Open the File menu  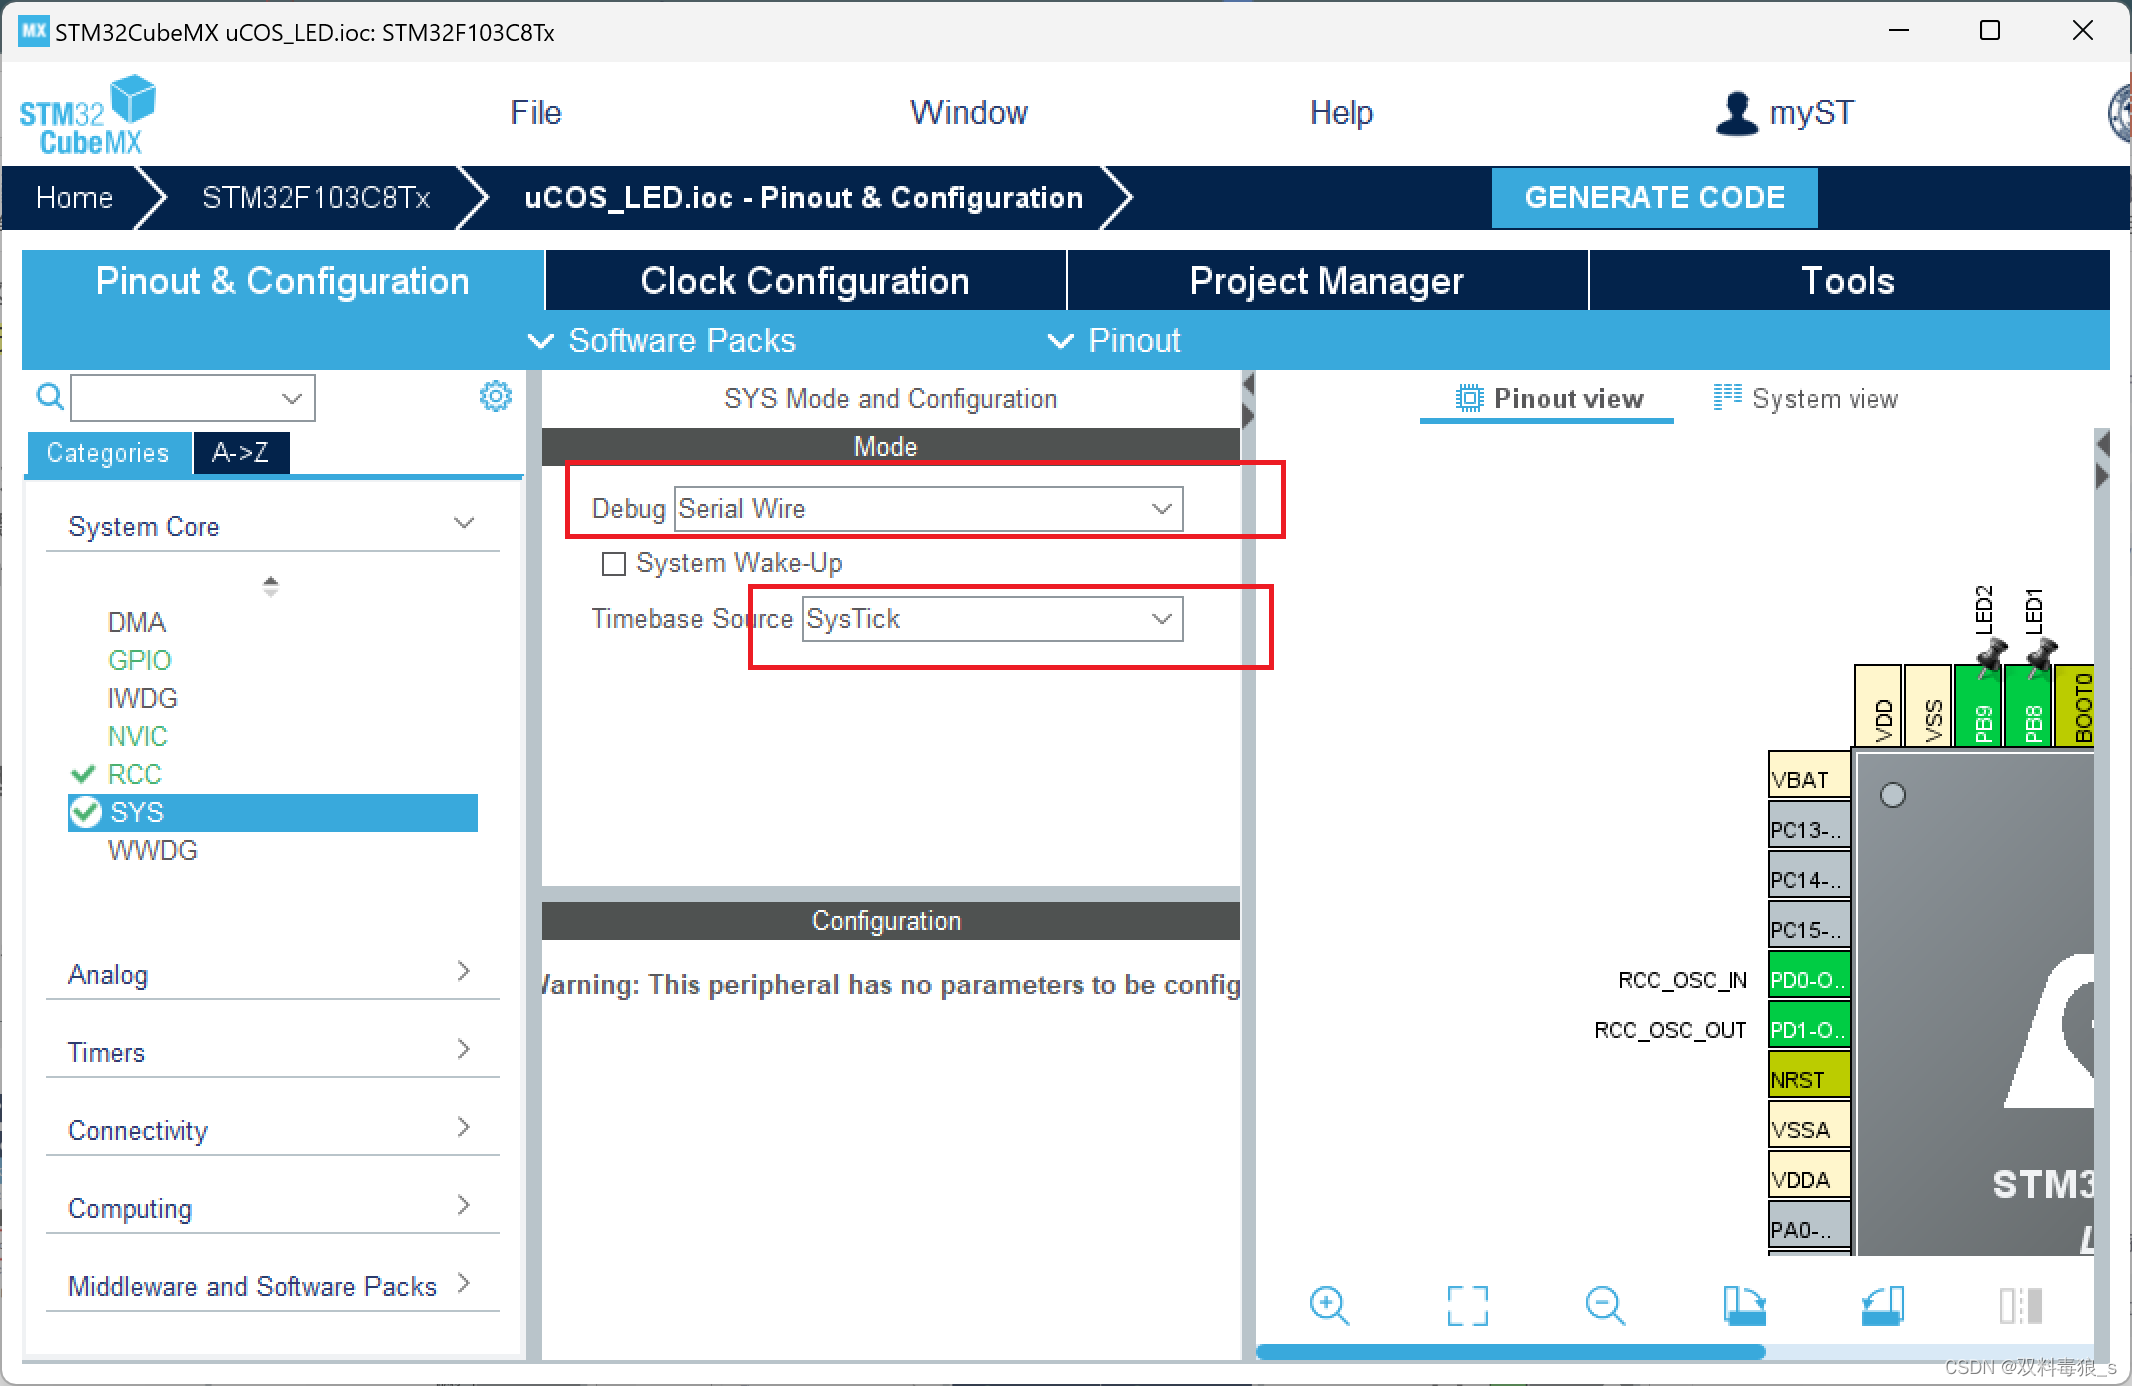click(x=536, y=112)
